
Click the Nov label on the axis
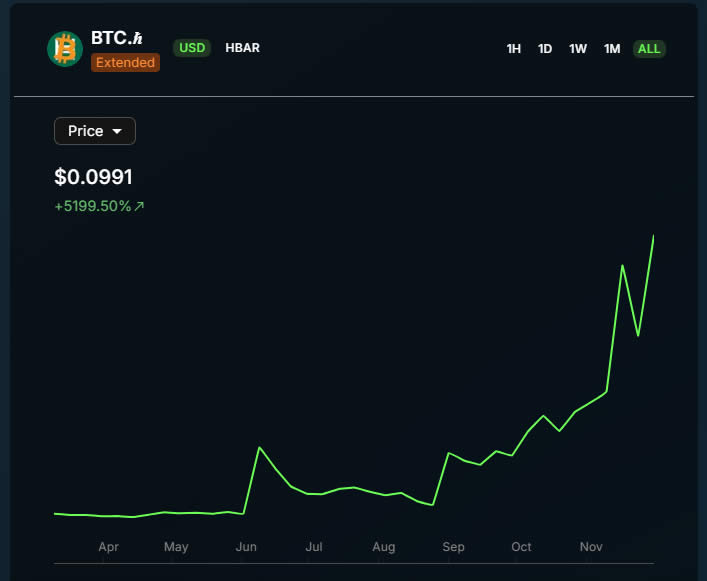click(x=591, y=547)
